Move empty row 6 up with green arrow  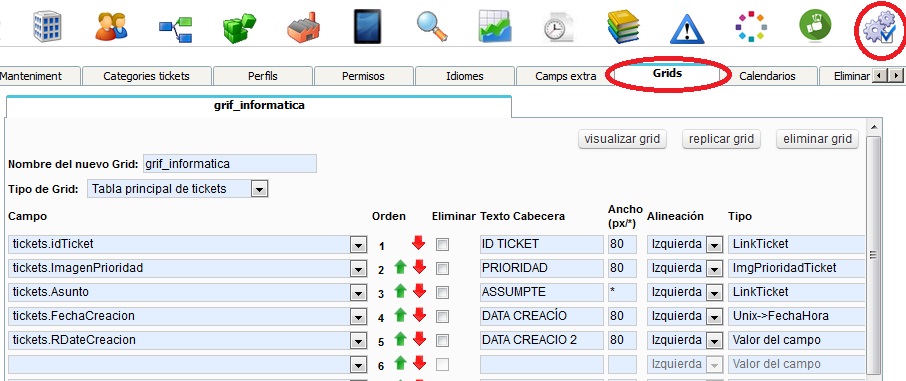(400, 363)
